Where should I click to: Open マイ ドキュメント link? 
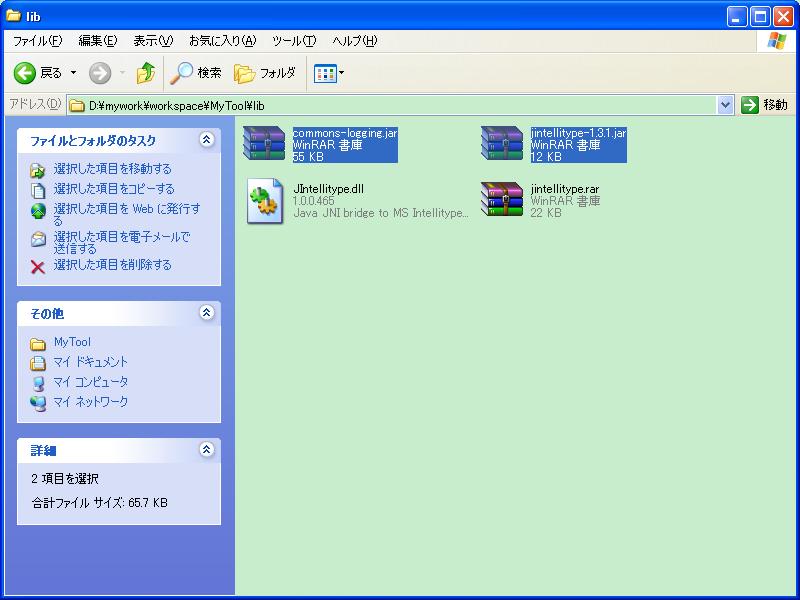coord(91,362)
